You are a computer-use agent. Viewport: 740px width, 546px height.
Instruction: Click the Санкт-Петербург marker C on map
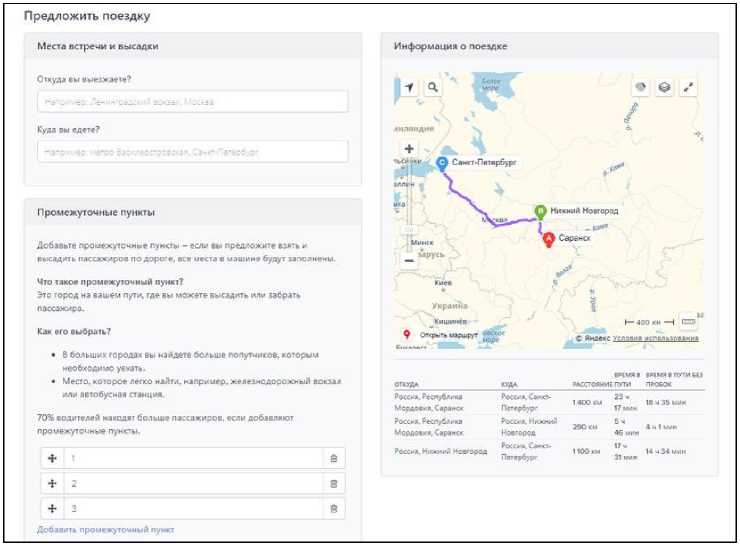pyautogui.click(x=442, y=162)
